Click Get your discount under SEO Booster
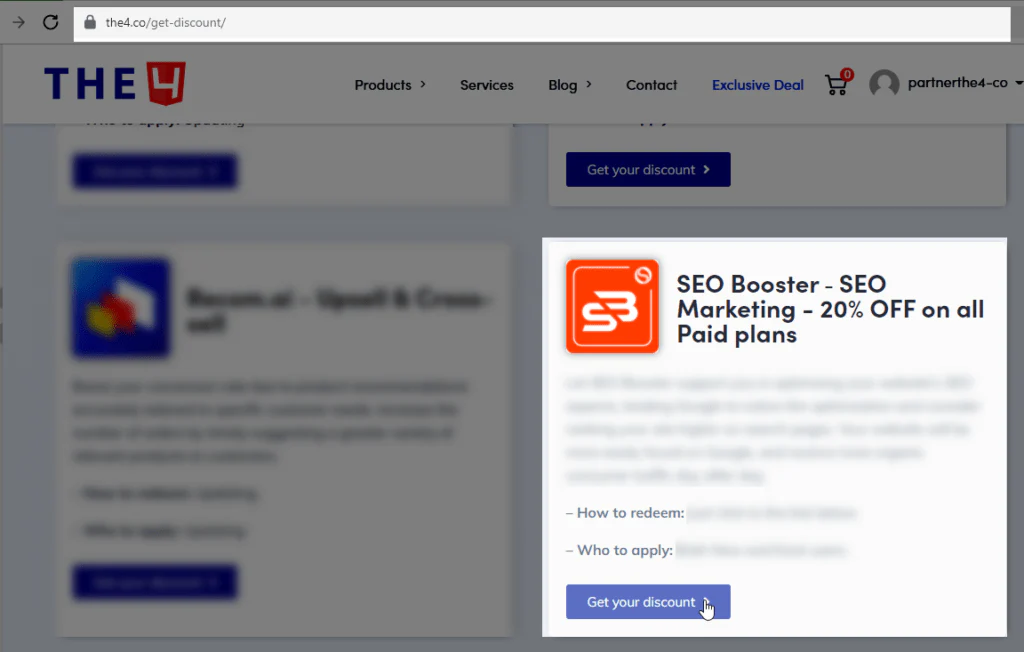This screenshot has height=652, width=1024. tap(648, 602)
